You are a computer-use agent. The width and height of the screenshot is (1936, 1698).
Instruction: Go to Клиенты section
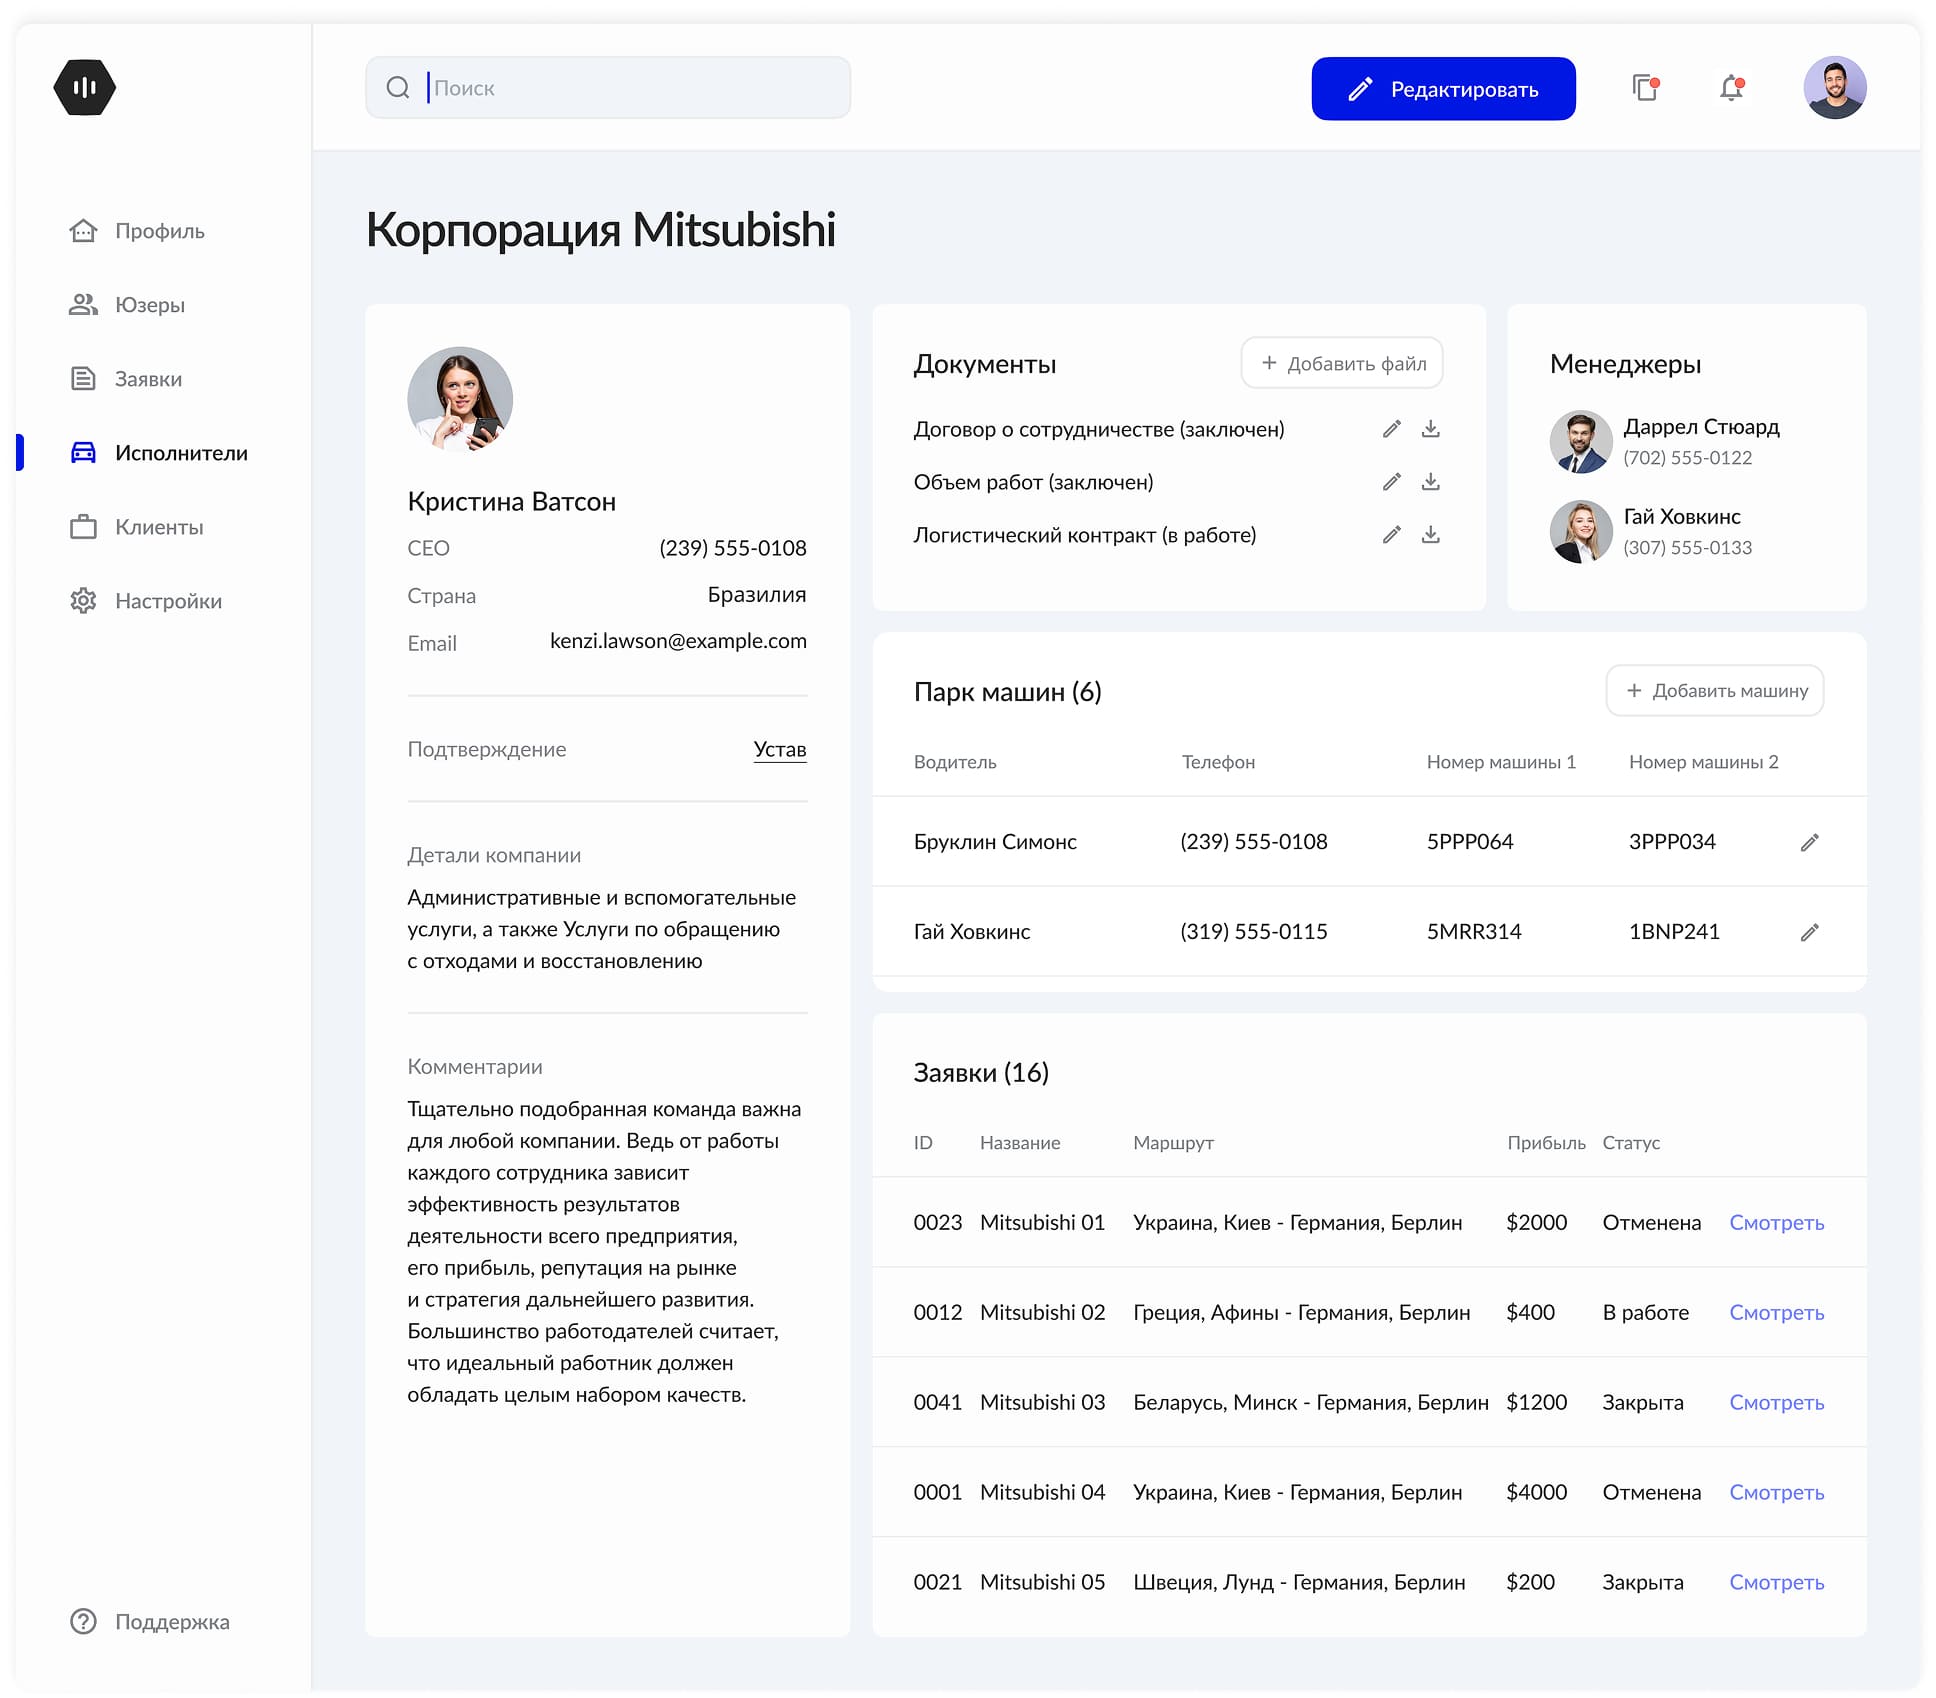coord(158,527)
